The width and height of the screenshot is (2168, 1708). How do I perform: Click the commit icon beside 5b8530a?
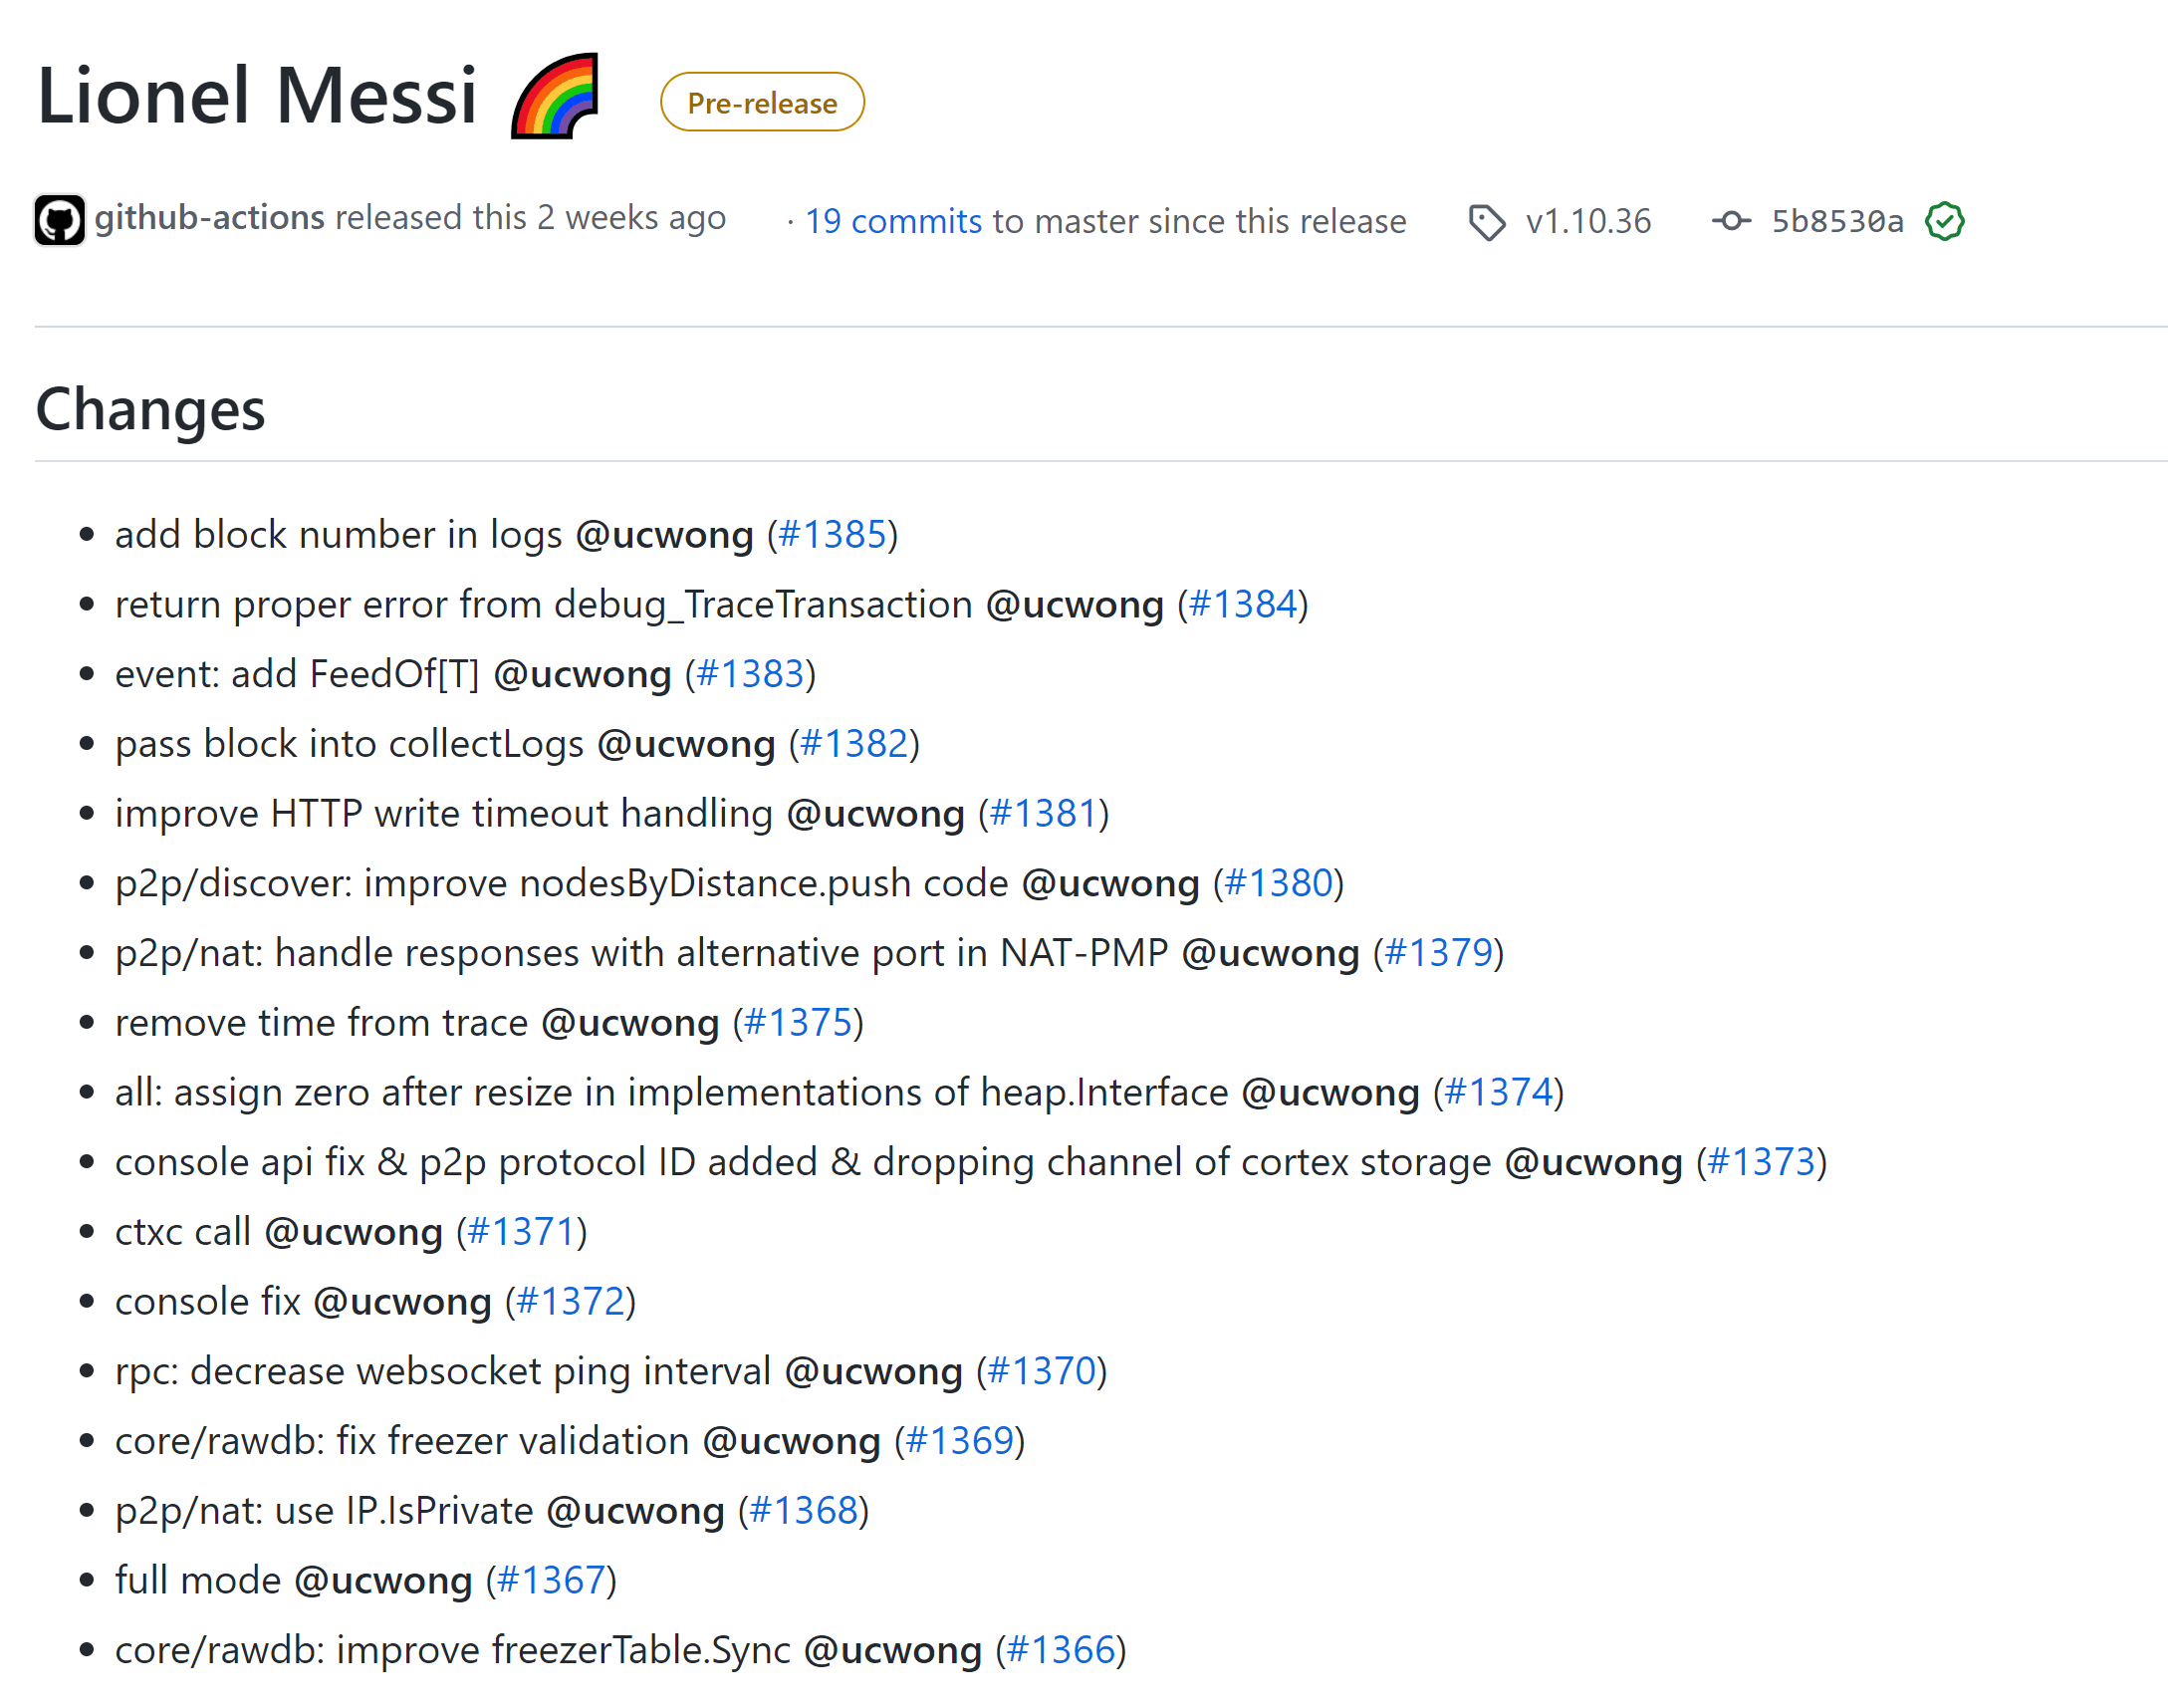[x=1731, y=221]
